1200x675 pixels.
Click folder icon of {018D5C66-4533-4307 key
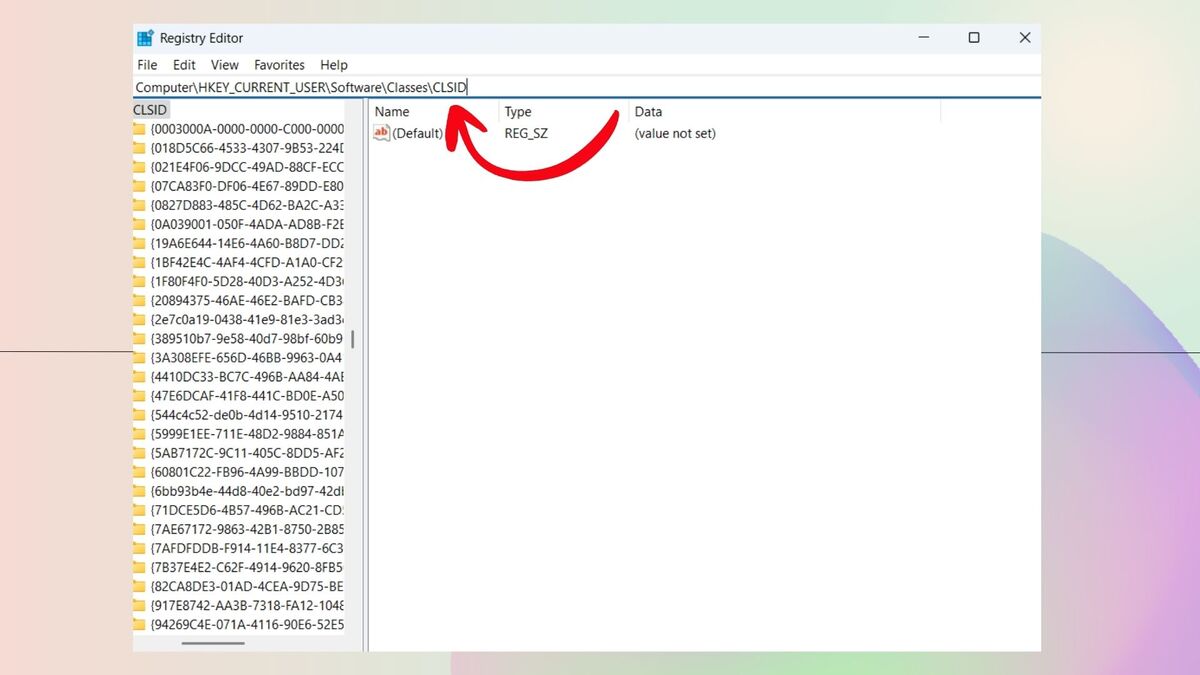[140, 148]
